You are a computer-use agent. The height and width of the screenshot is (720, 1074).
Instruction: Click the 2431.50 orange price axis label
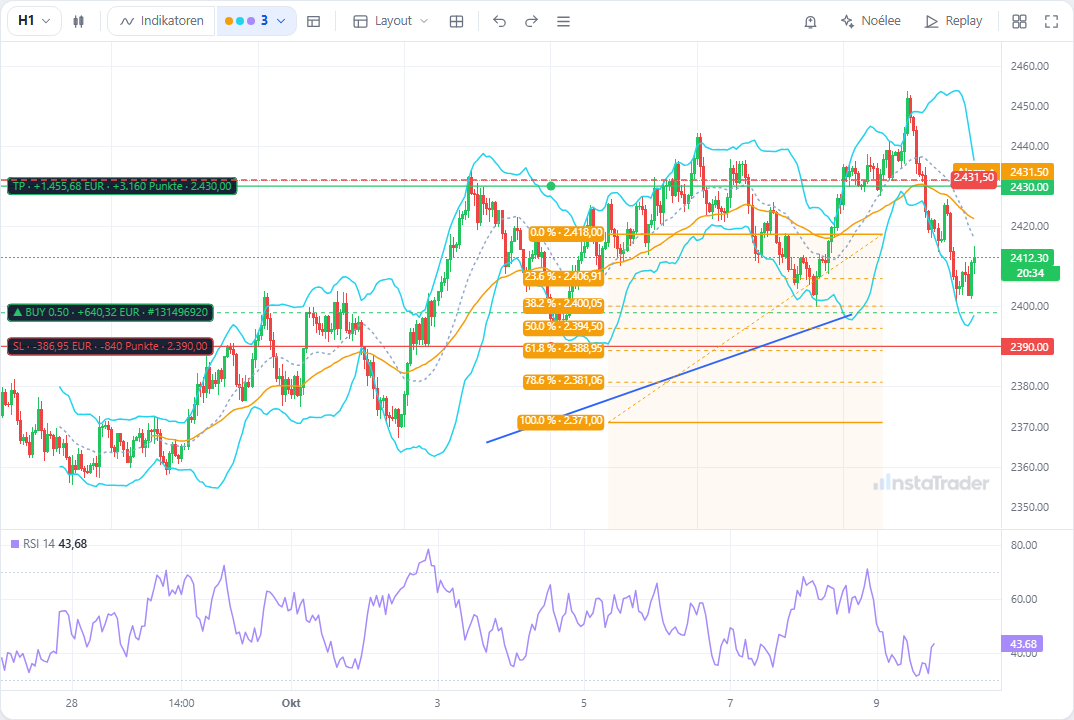1029,172
